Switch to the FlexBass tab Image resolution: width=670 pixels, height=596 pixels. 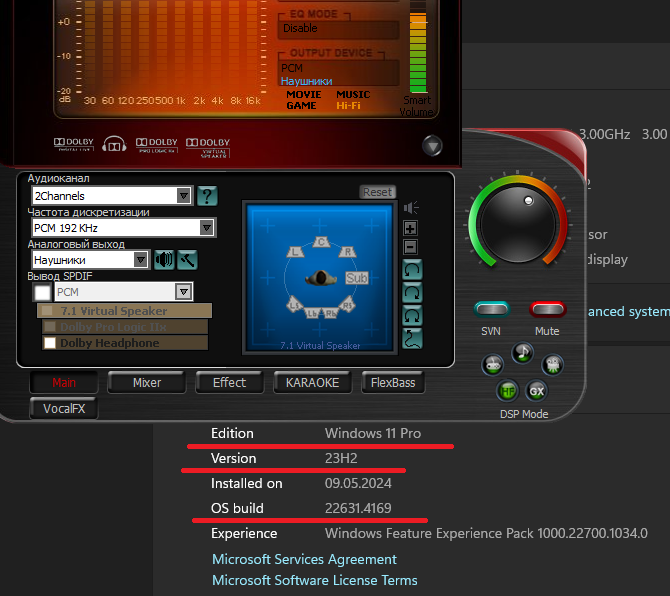pos(393,382)
